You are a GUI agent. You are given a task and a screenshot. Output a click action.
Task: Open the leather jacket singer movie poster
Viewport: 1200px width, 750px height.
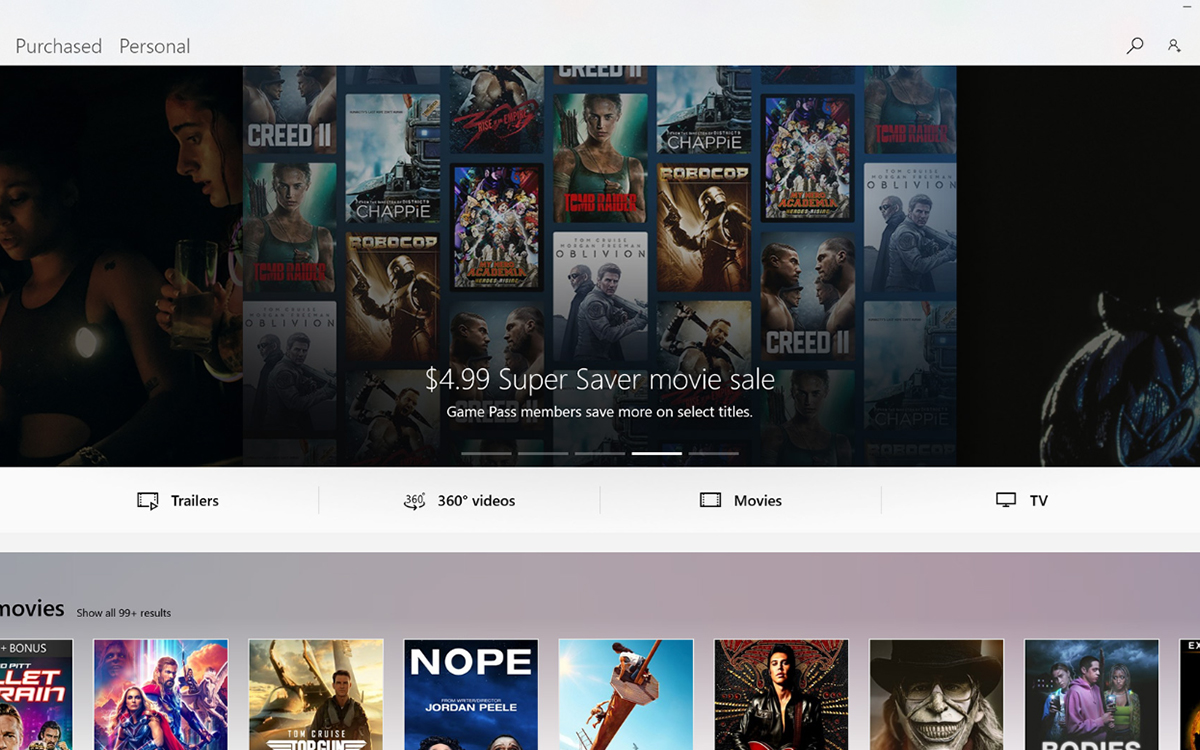[x=781, y=695]
